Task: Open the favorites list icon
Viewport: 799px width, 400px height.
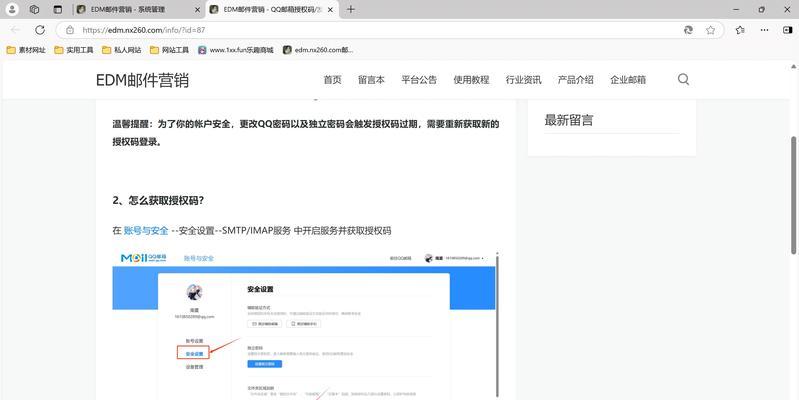Action: (740, 30)
